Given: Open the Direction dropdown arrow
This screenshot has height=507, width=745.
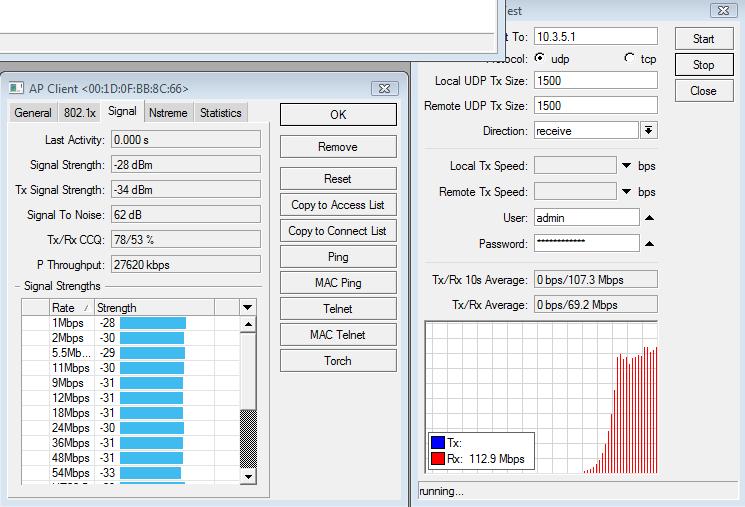Looking at the screenshot, I should point(648,131).
